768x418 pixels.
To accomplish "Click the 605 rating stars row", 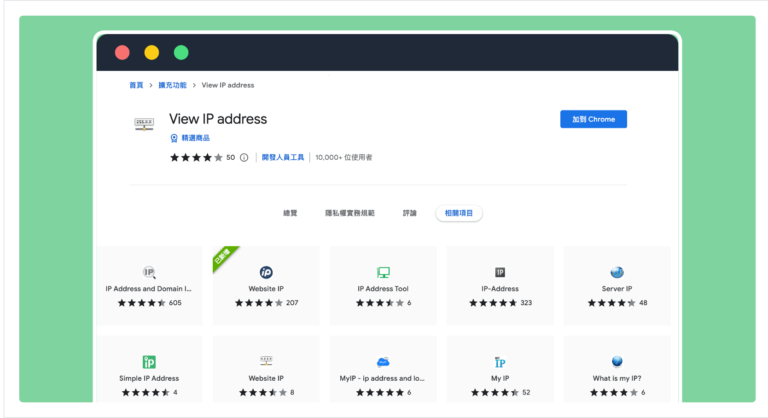I will click(142, 303).
